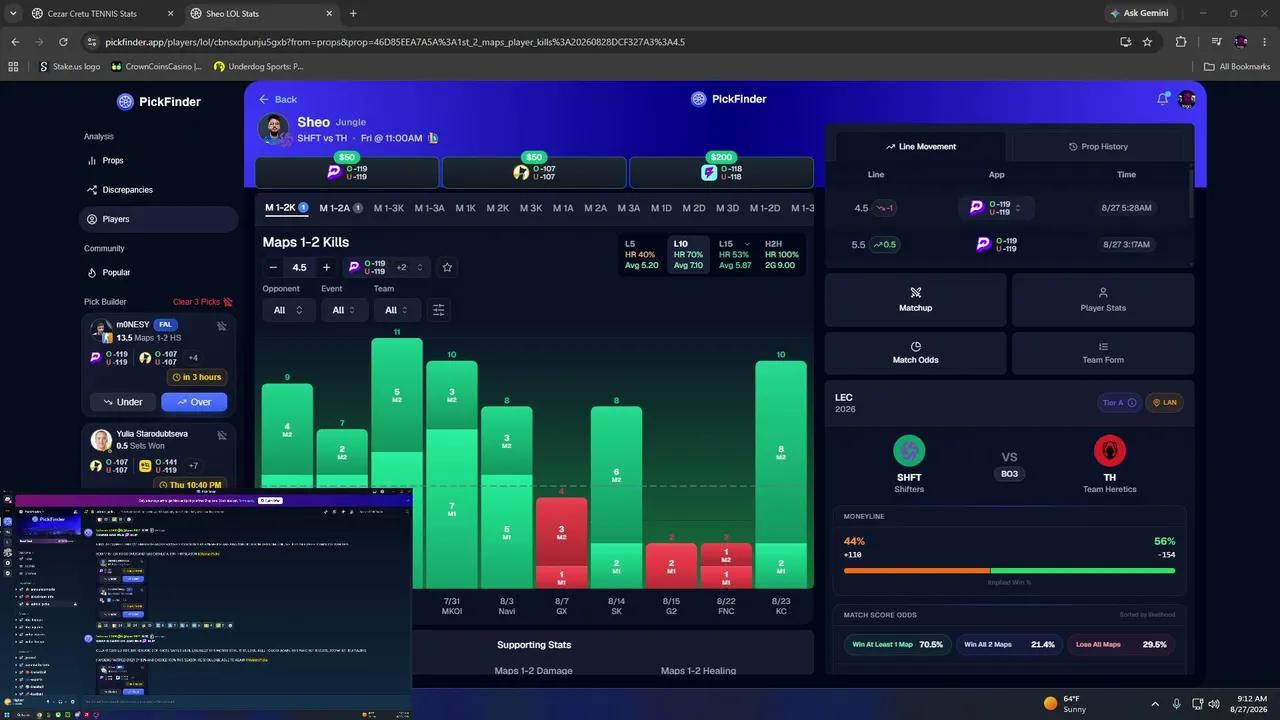Click Sheo player avatar
This screenshot has height=720, width=1280.
tap(274, 129)
